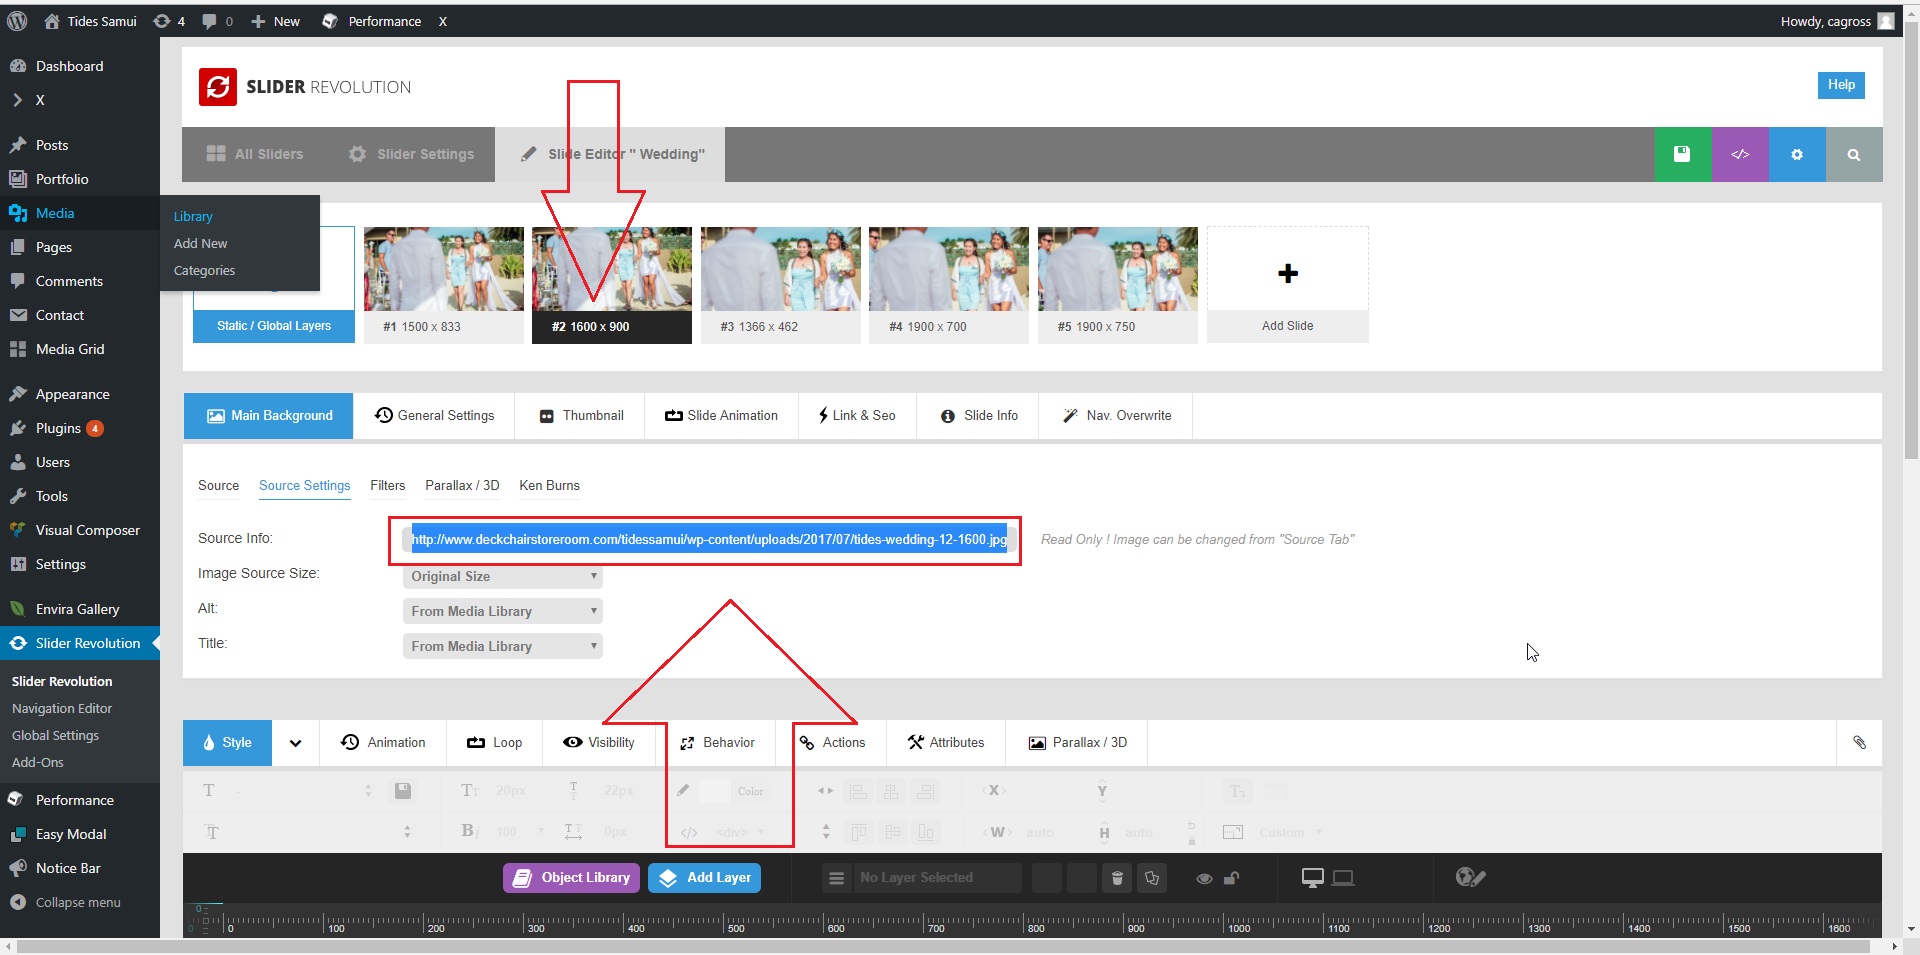Open Envira Gallery sidebar item
This screenshot has height=955, width=1920.
point(80,609)
